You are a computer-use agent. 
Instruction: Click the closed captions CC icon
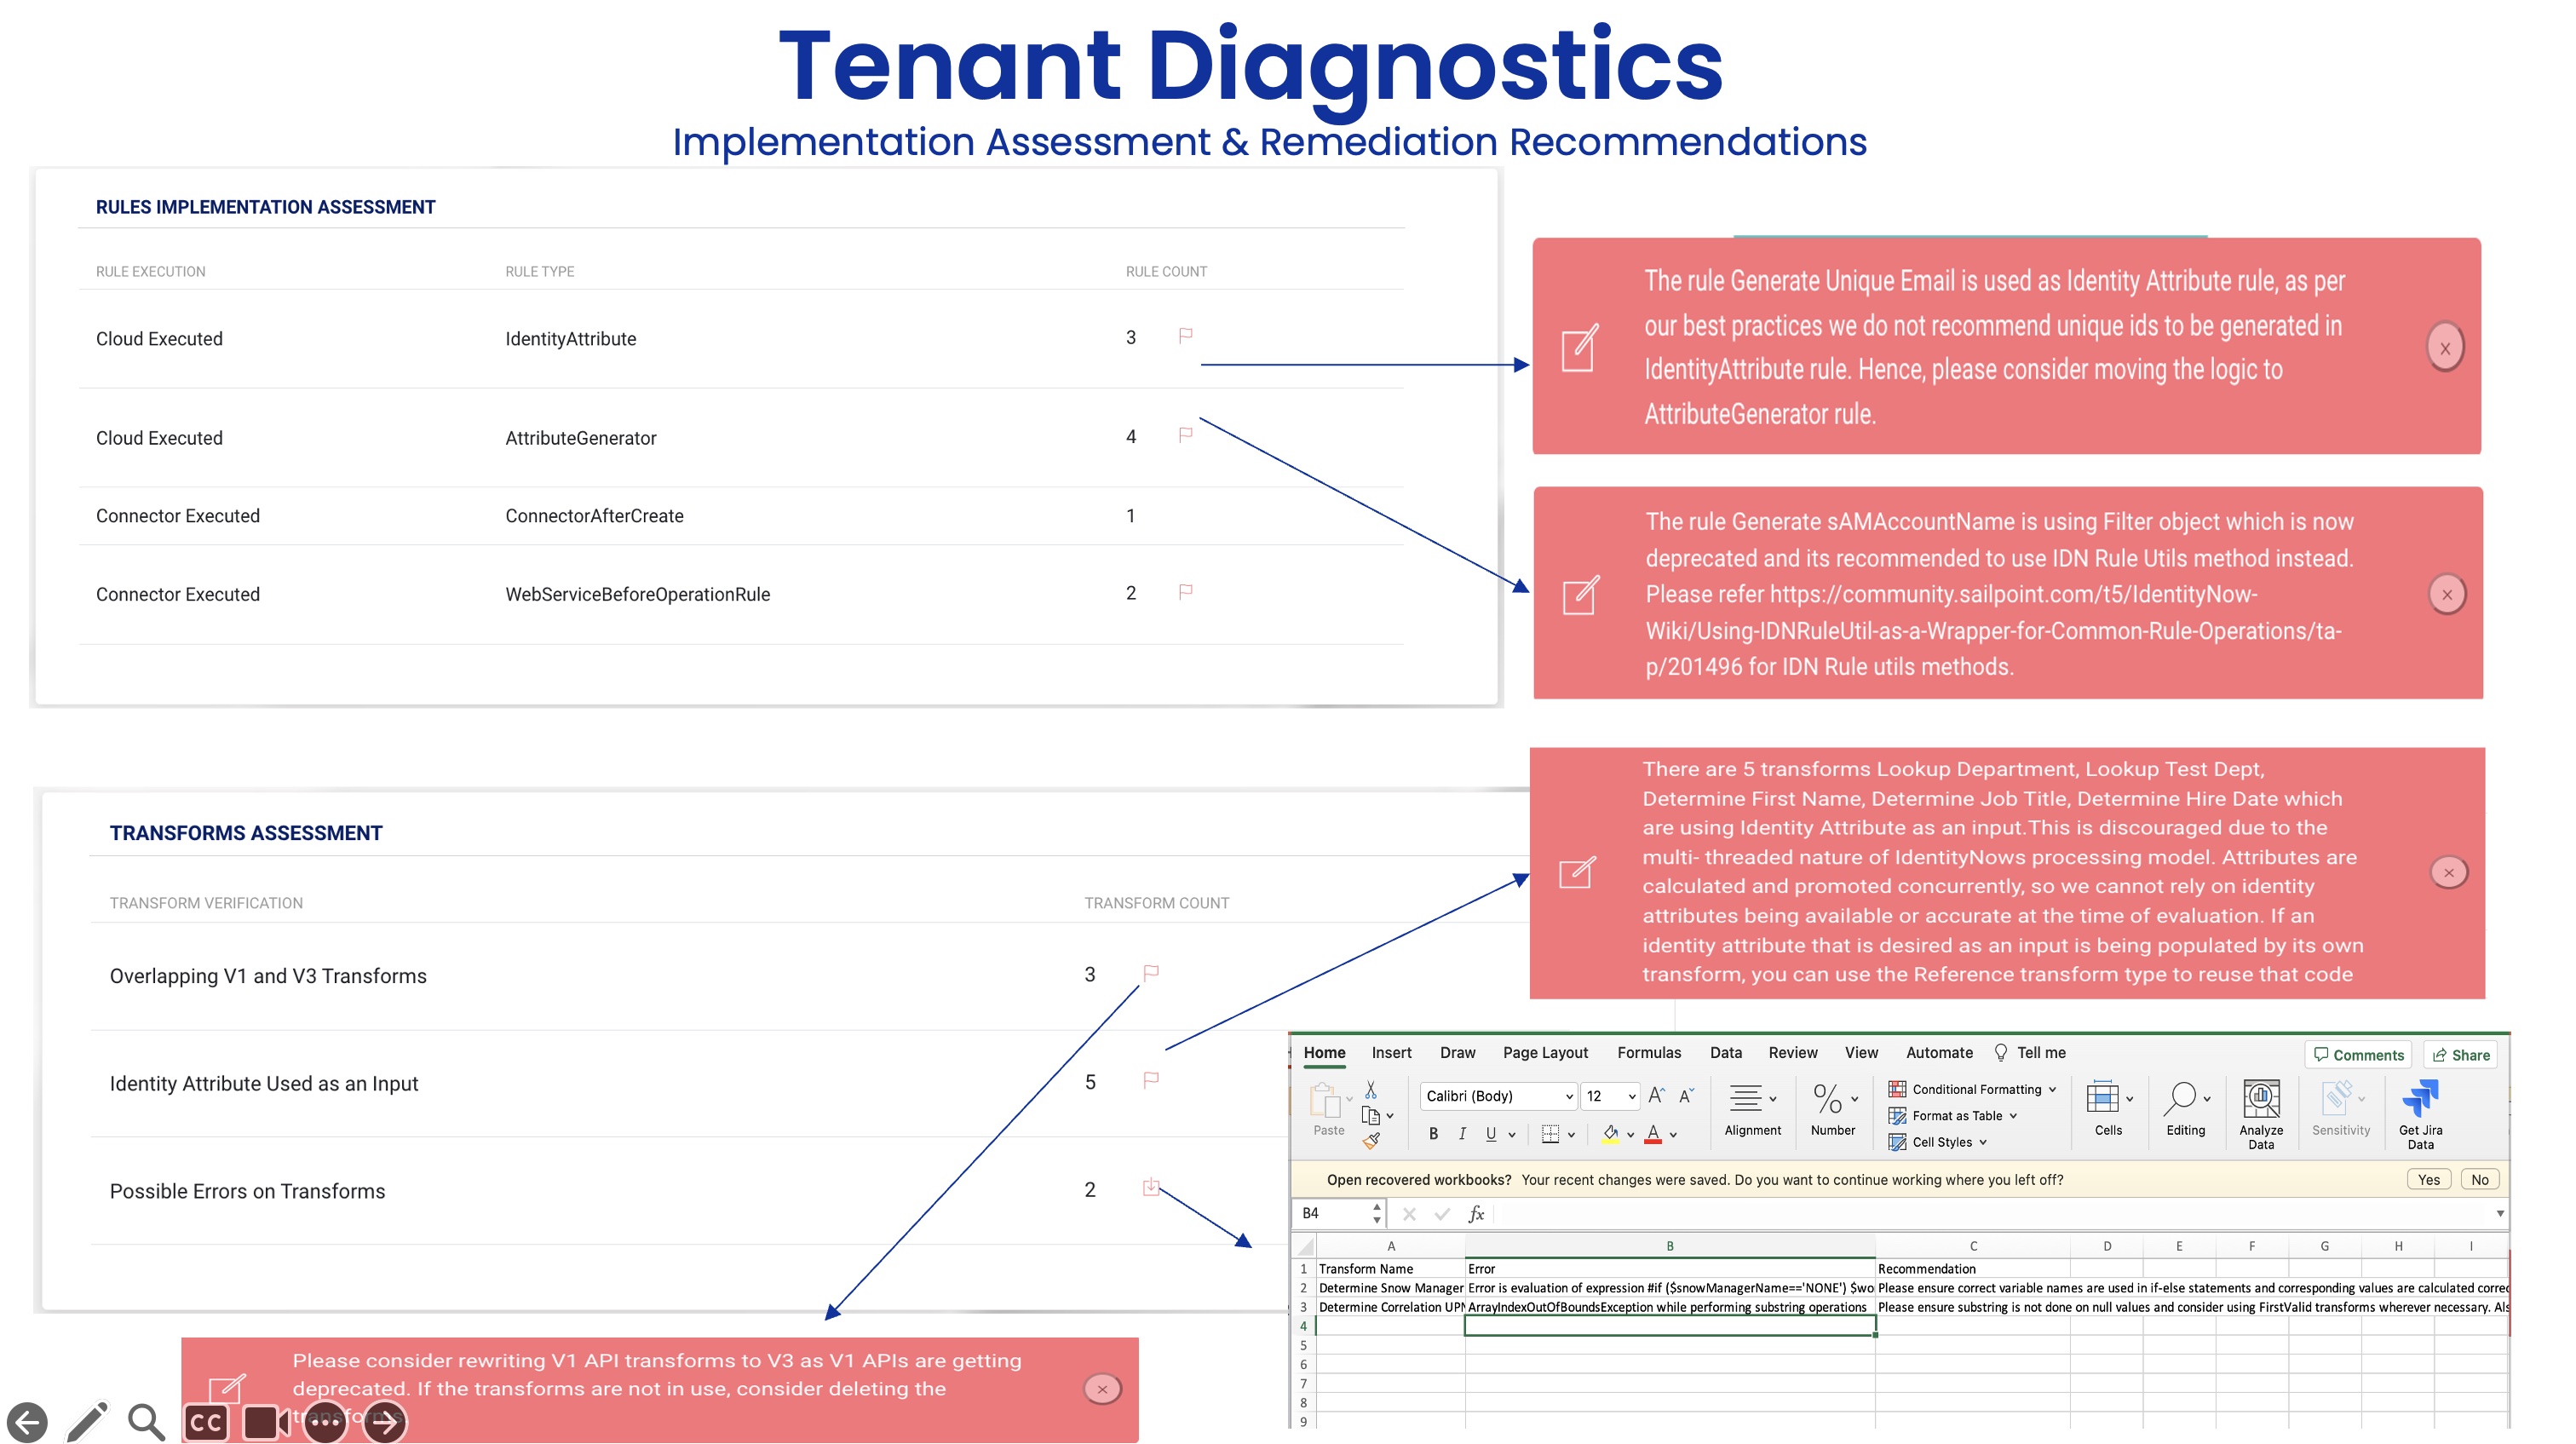pos(206,1422)
